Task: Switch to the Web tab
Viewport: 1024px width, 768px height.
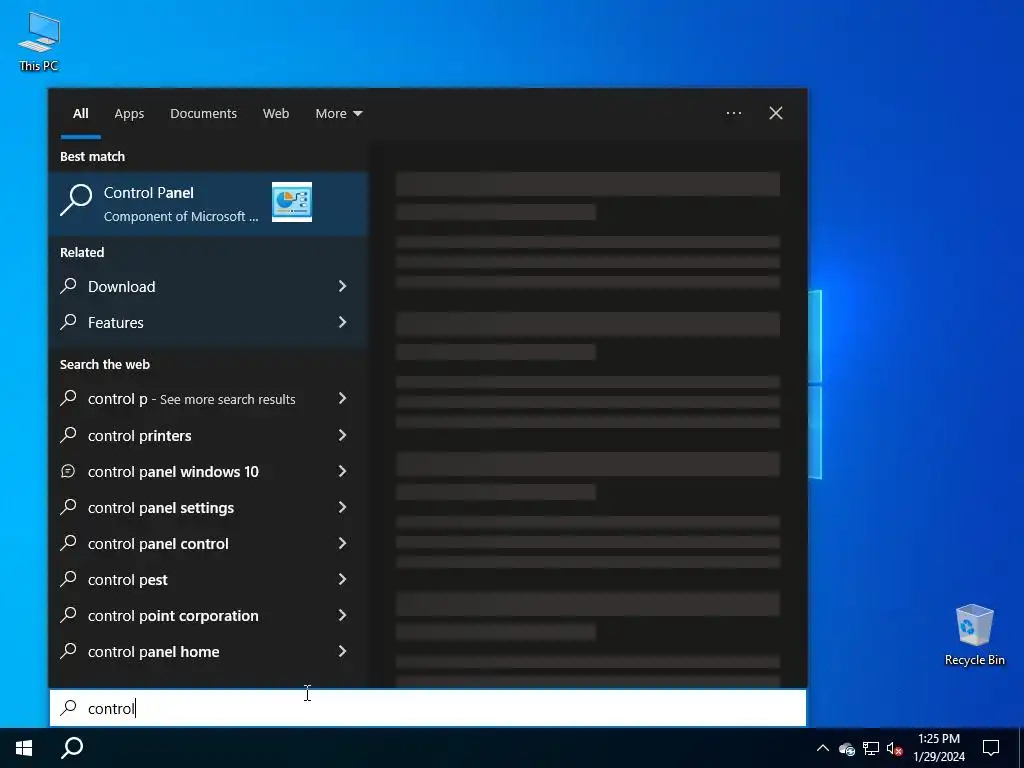Action: [276, 114]
